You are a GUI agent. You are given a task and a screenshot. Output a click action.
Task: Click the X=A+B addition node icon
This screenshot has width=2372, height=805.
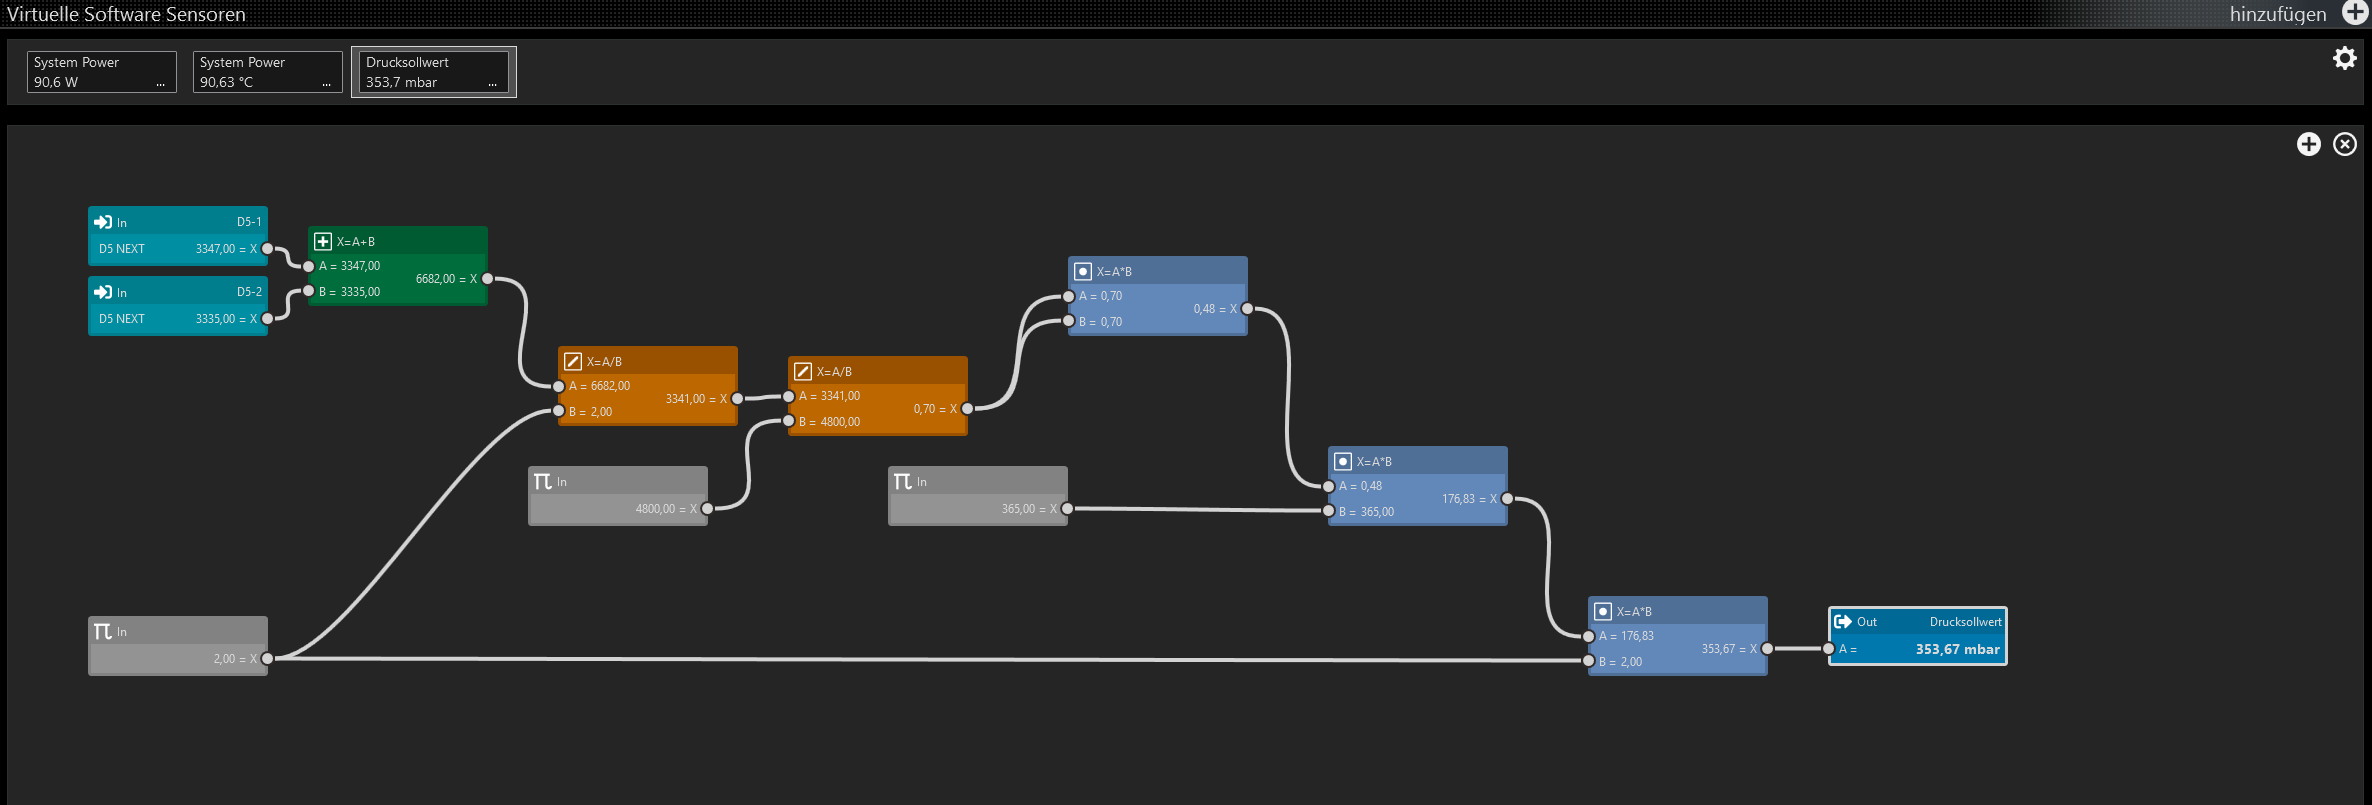point(323,241)
